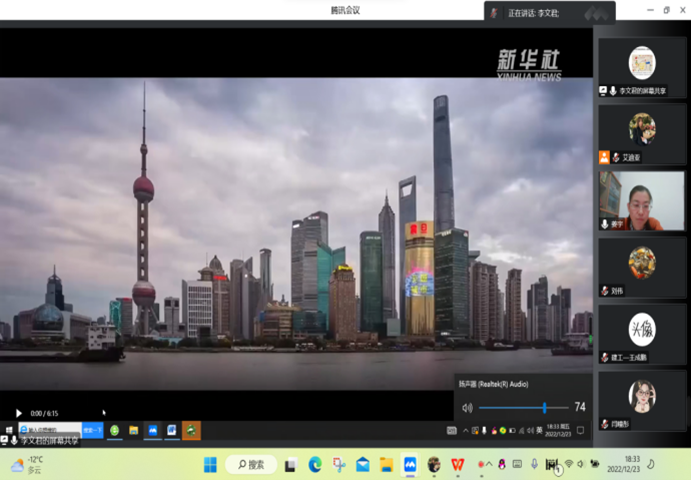
Task: Open shared screen's Windows Start button
Action: [x=9, y=430]
